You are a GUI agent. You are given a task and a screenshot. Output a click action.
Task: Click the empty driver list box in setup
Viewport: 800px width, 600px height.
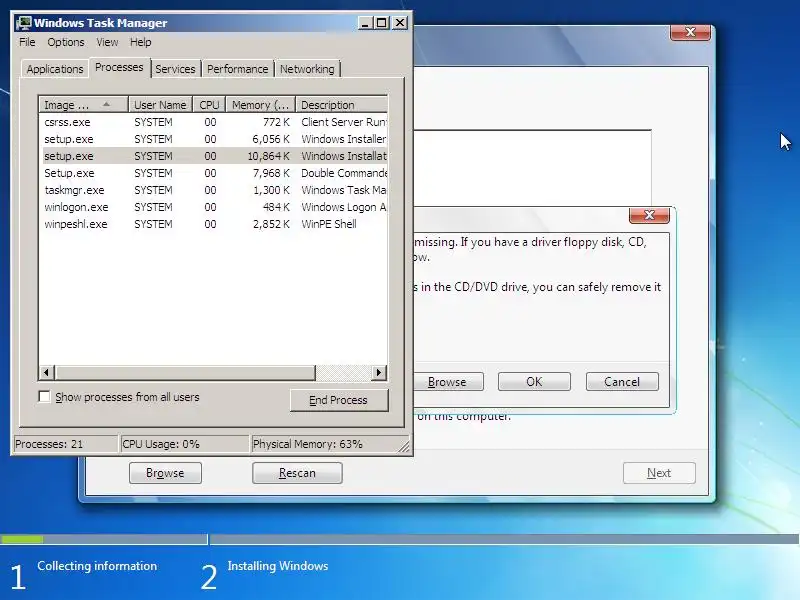click(x=532, y=168)
